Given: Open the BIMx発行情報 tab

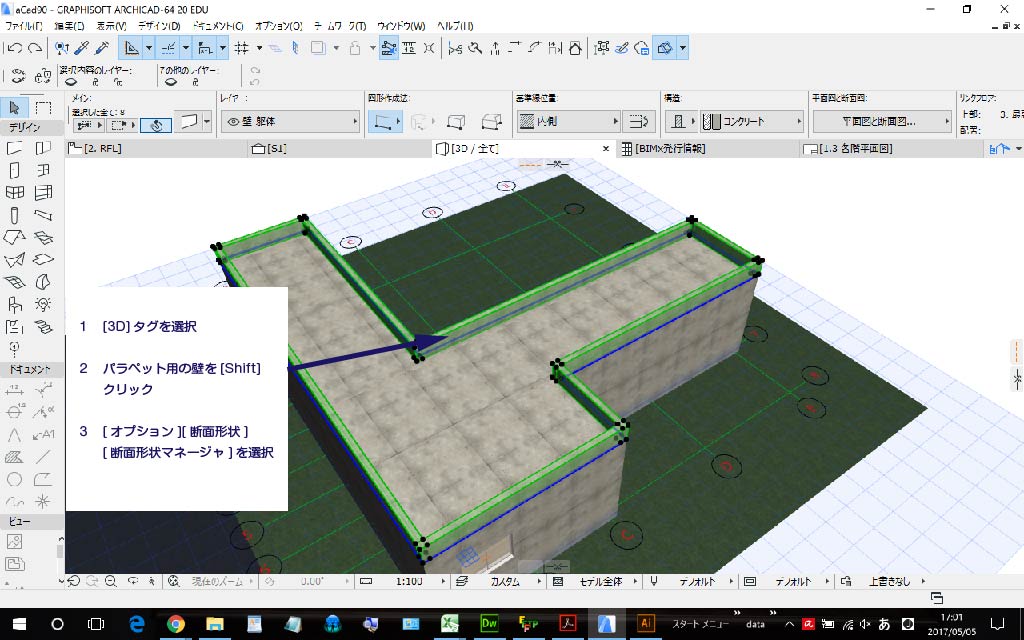Looking at the screenshot, I should (707, 149).
